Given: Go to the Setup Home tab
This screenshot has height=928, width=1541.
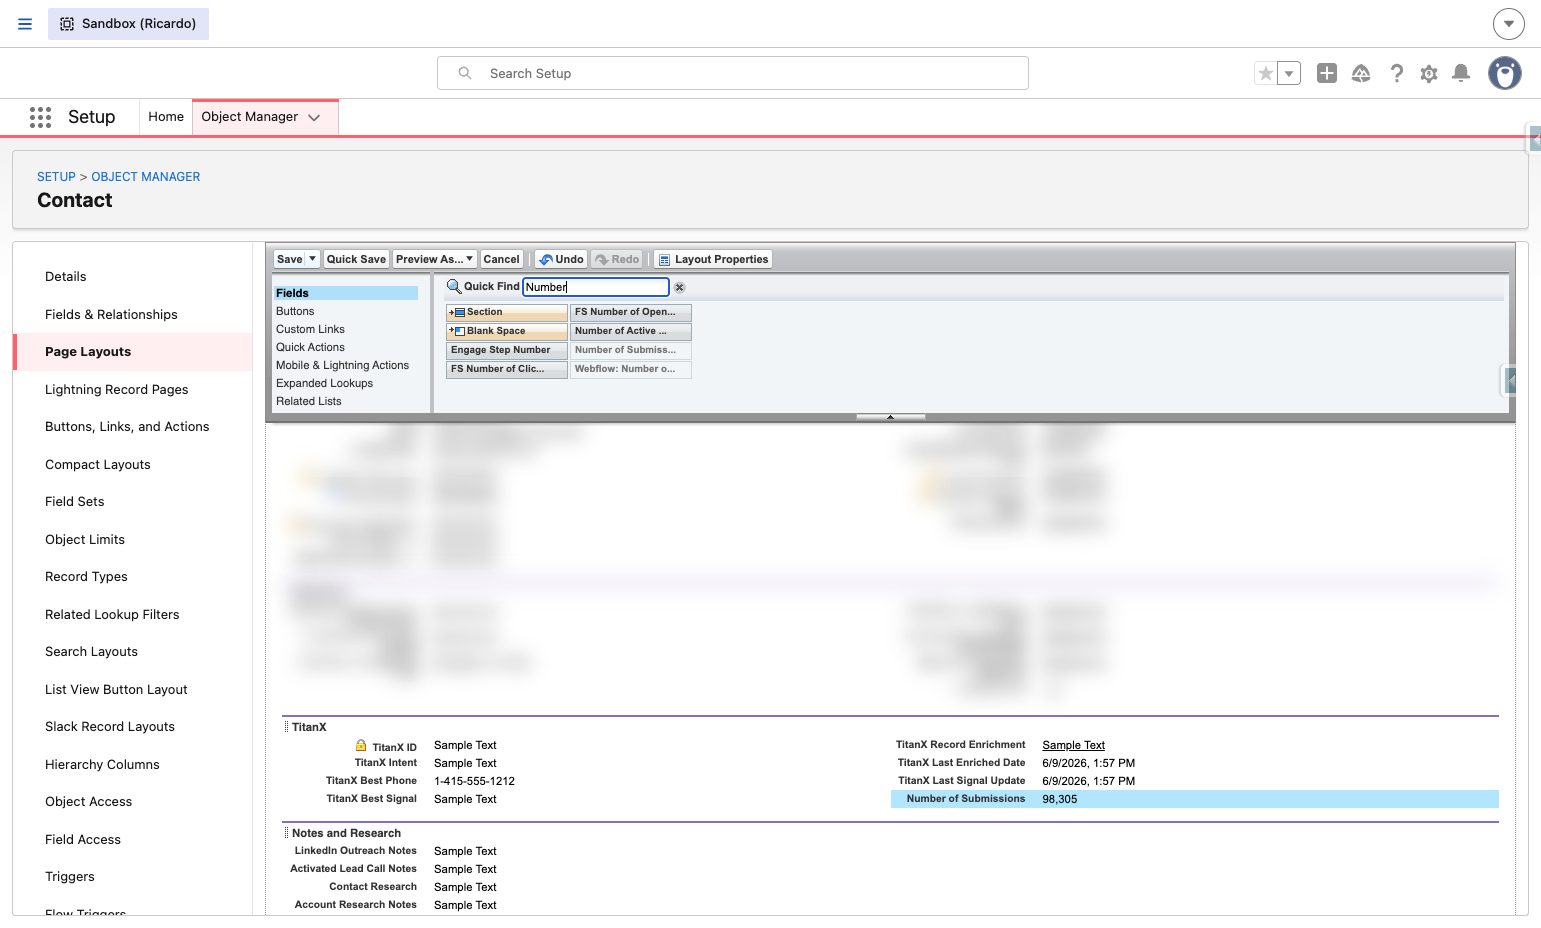Looking at the screenshot, I should click(x=166, y=117).
